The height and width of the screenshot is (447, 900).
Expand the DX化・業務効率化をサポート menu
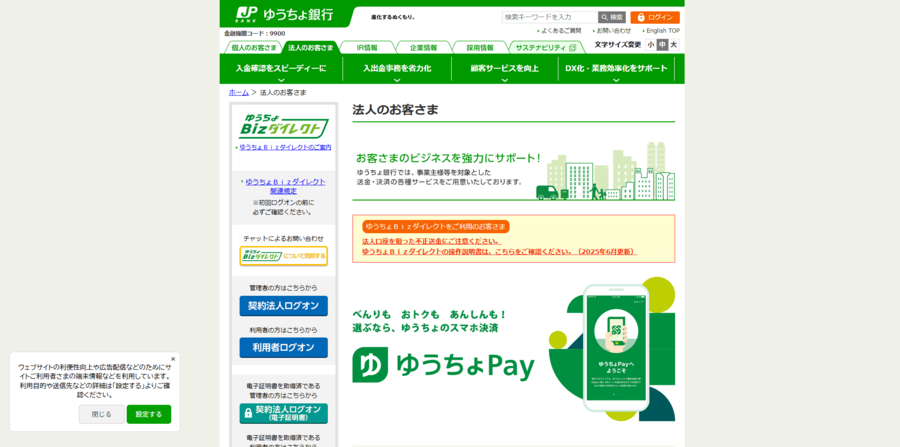click(616, 70)
